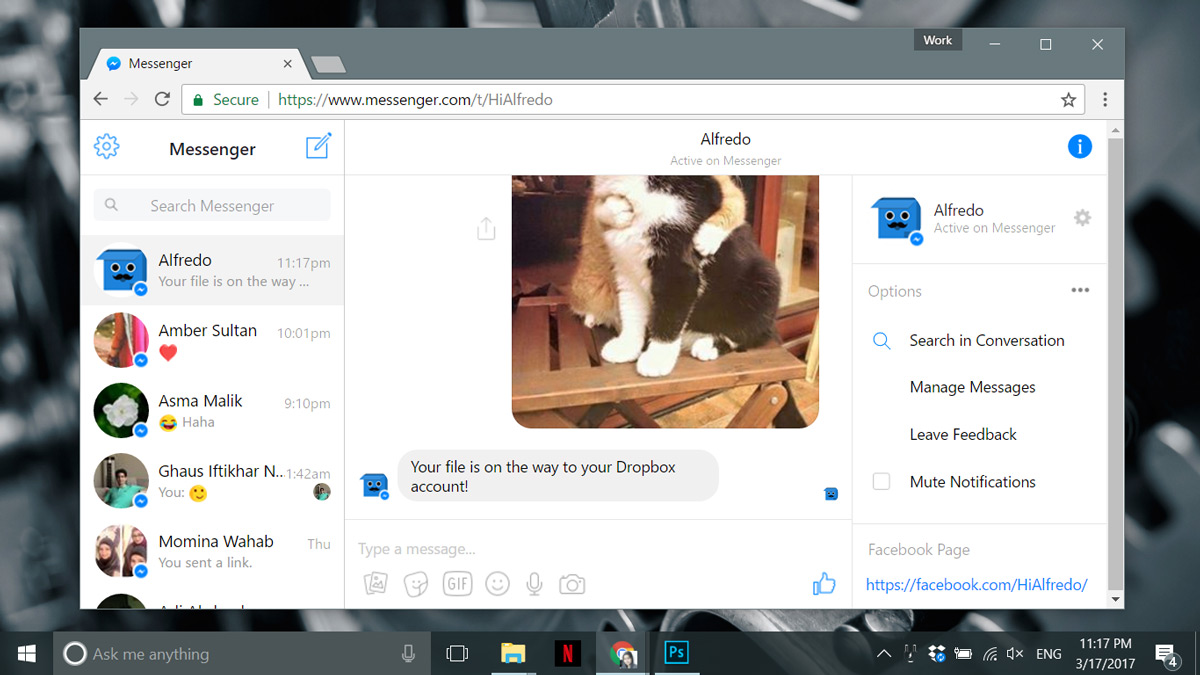Close the Messenger tab
The width and height of the screenshot is (1200, 675).
click(x=288, y=63)
